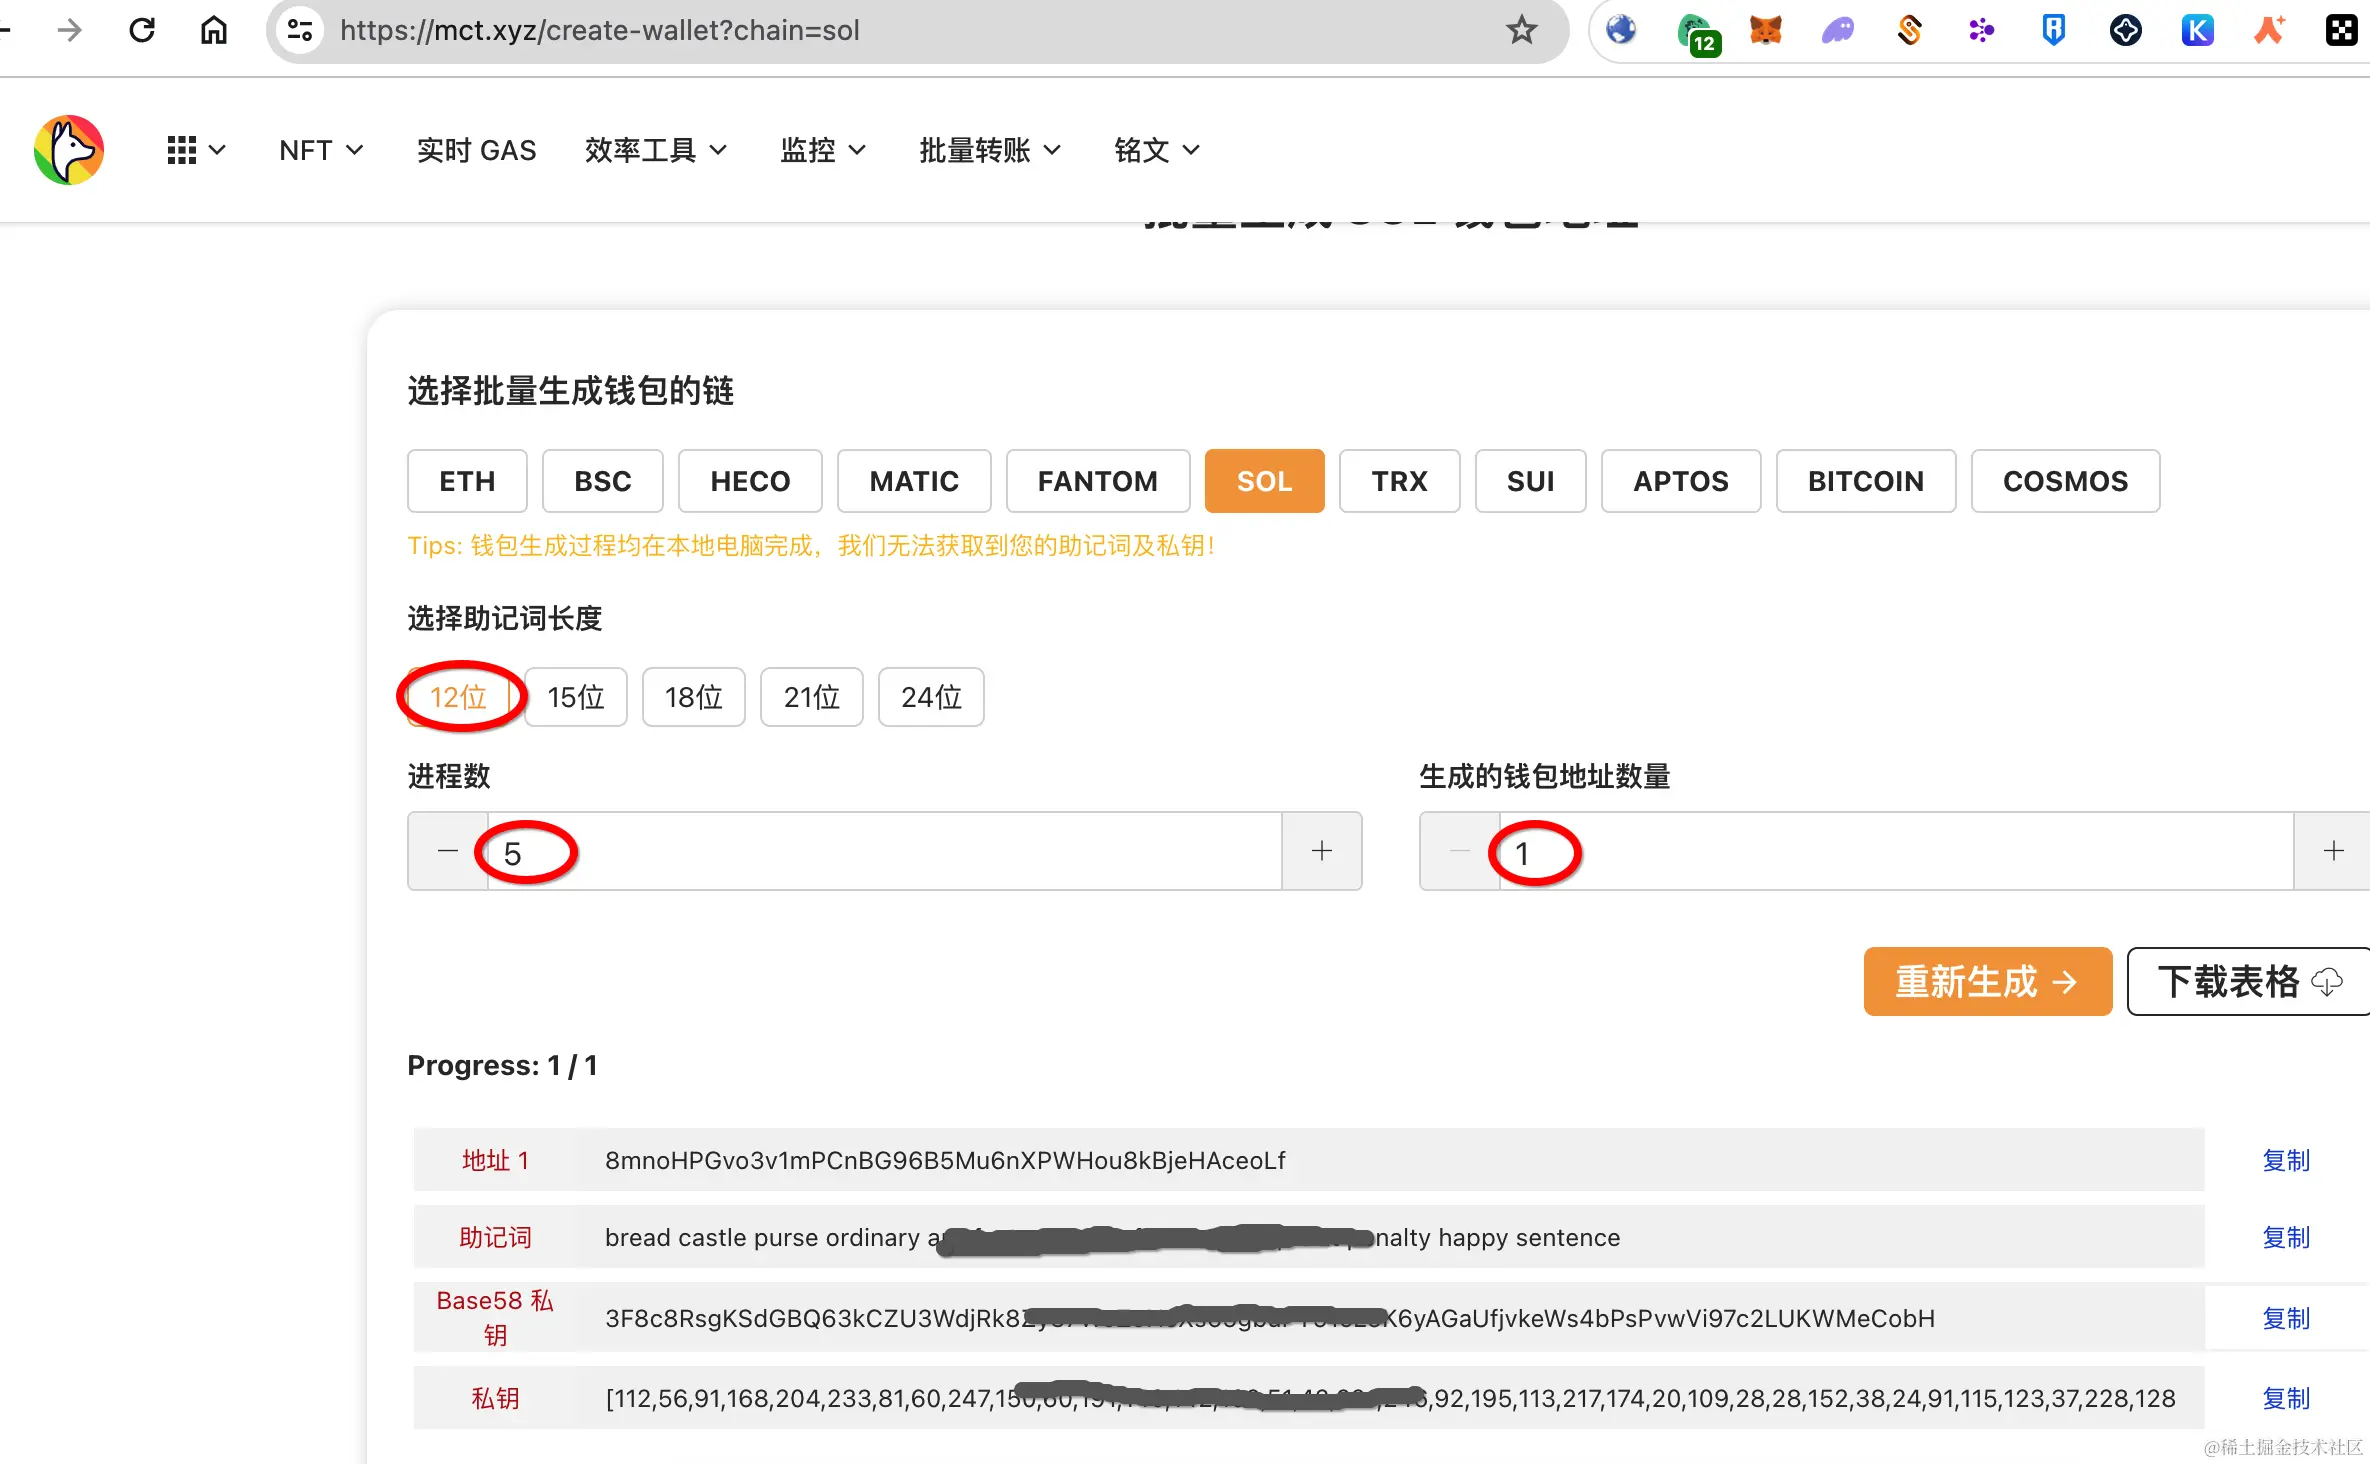Click the 下载表格 download button

2247,981
